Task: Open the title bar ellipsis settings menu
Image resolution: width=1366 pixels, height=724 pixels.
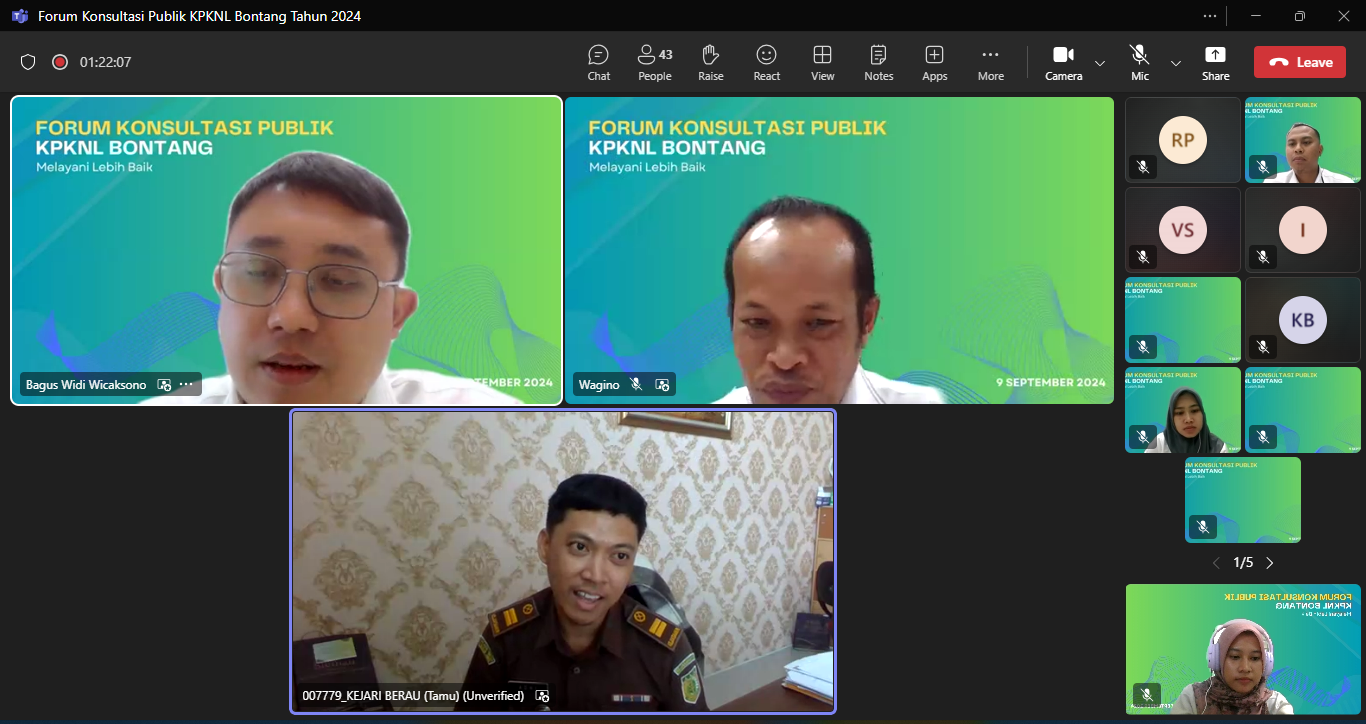Action: [x=1210, y=16]
